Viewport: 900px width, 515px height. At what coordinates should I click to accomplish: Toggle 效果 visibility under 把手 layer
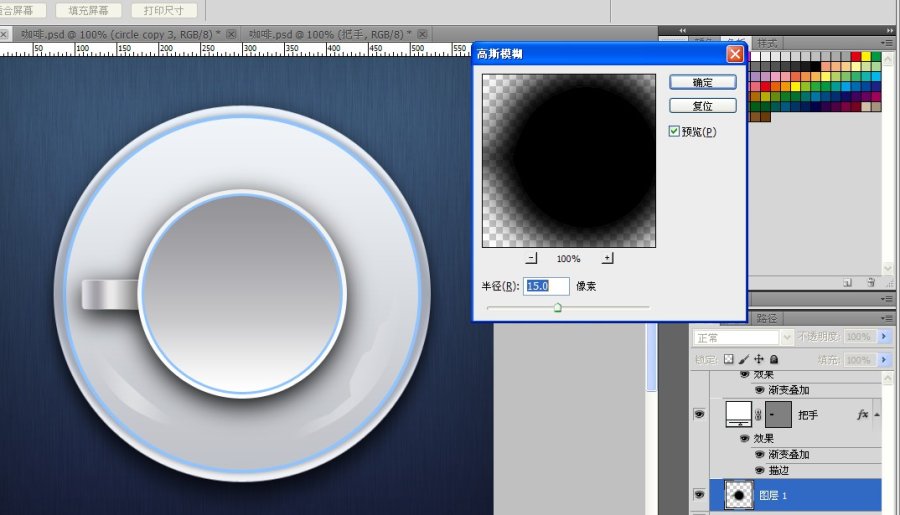[x=744, y=438]
